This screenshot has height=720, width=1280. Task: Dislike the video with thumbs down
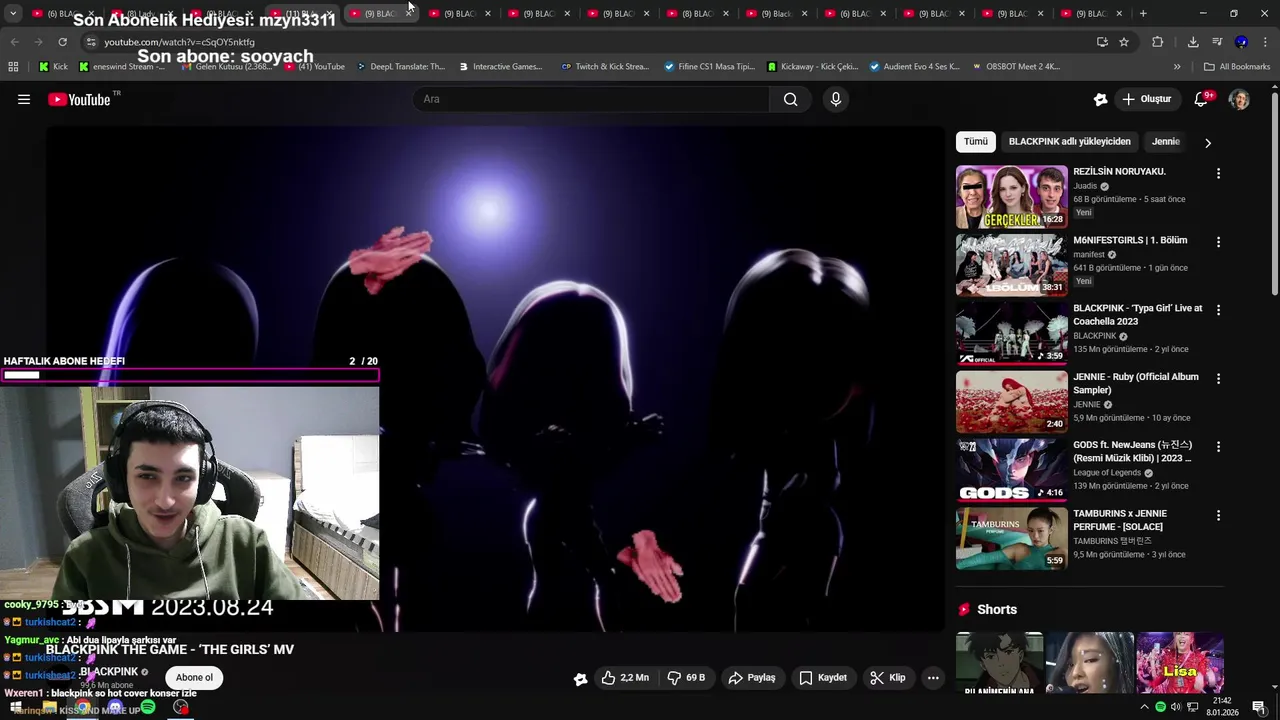coord(687,678)
